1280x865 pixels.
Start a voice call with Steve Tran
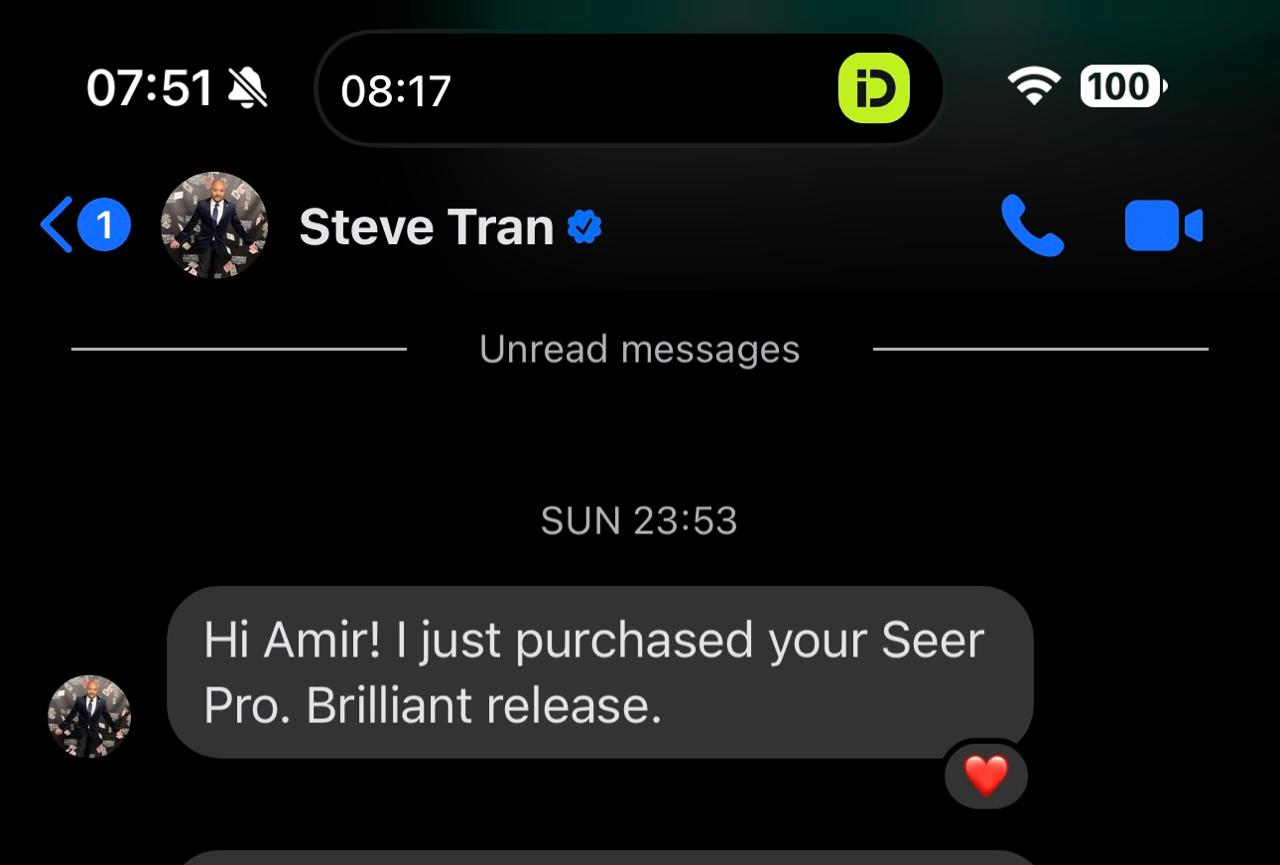[x=1032, y=226]
